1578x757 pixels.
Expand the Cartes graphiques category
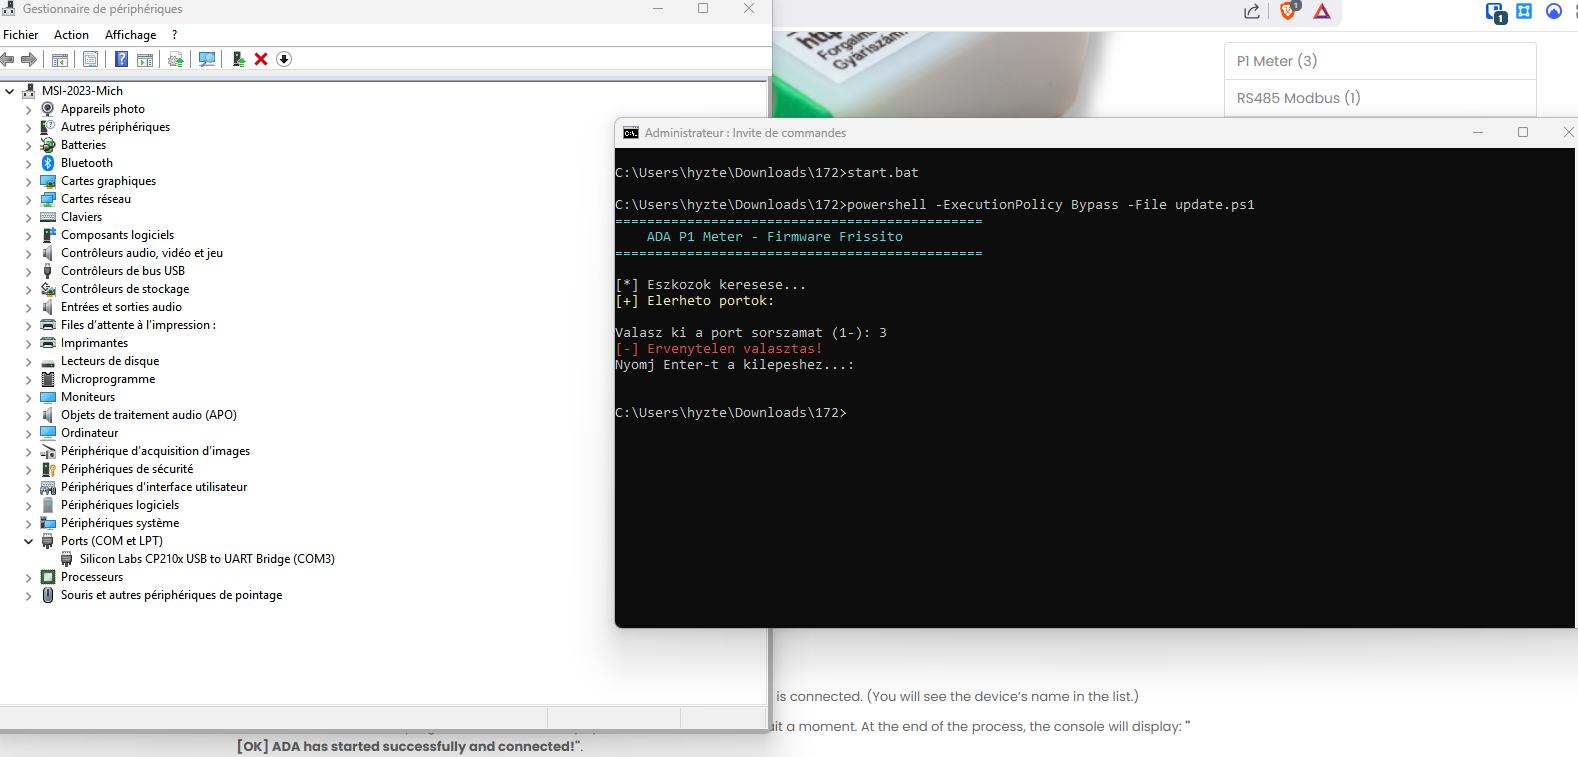[x=28, y=181]
